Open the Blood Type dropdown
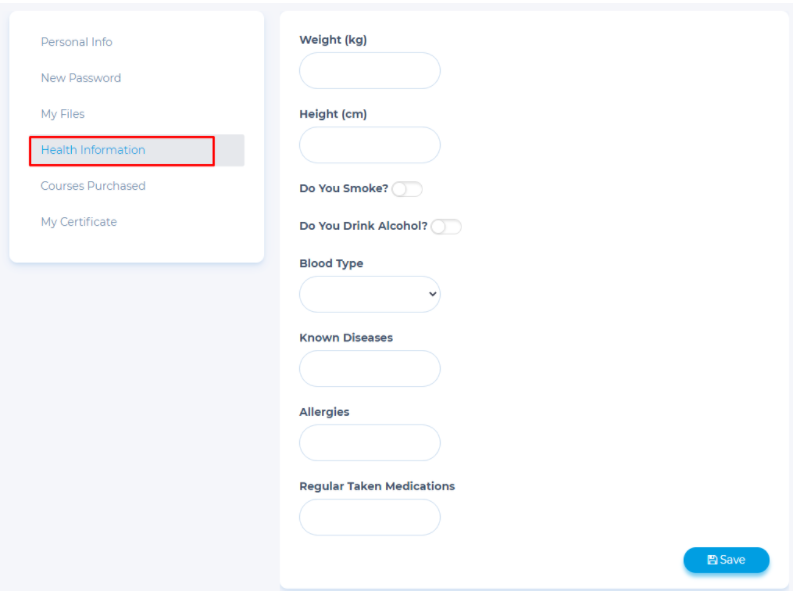This screenshot has height=593, width=793. (x=370, y=294)
